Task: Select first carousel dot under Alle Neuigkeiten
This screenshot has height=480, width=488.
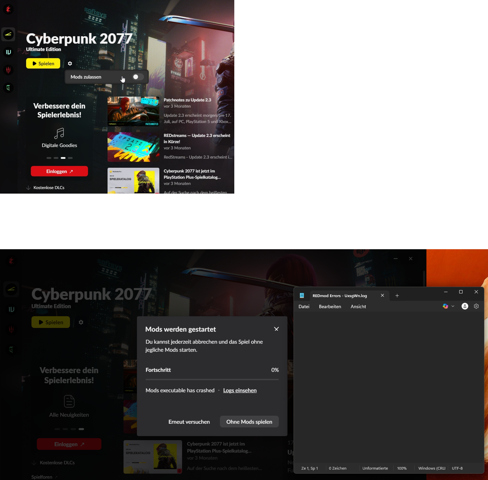Action: pos(57,429)
